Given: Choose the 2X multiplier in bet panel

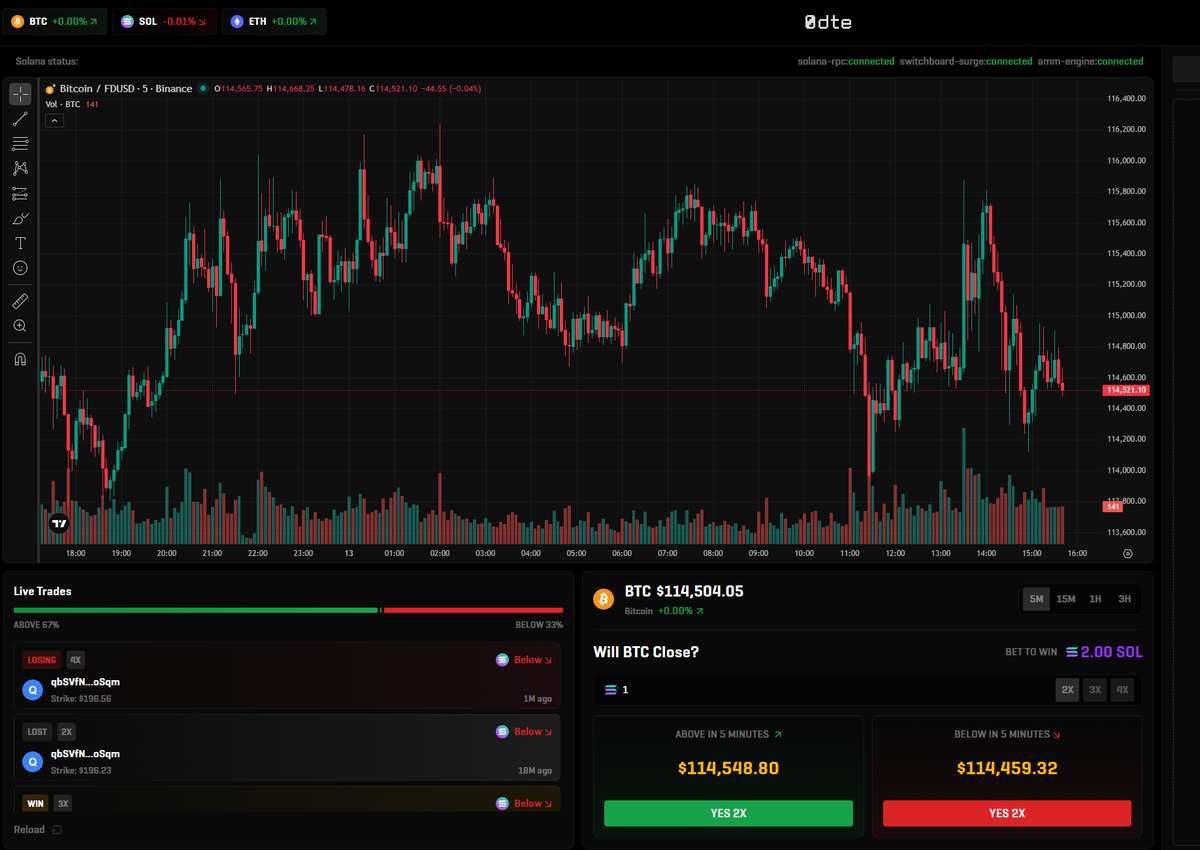Looking at the screenshot, I should tap(1067, 690).
